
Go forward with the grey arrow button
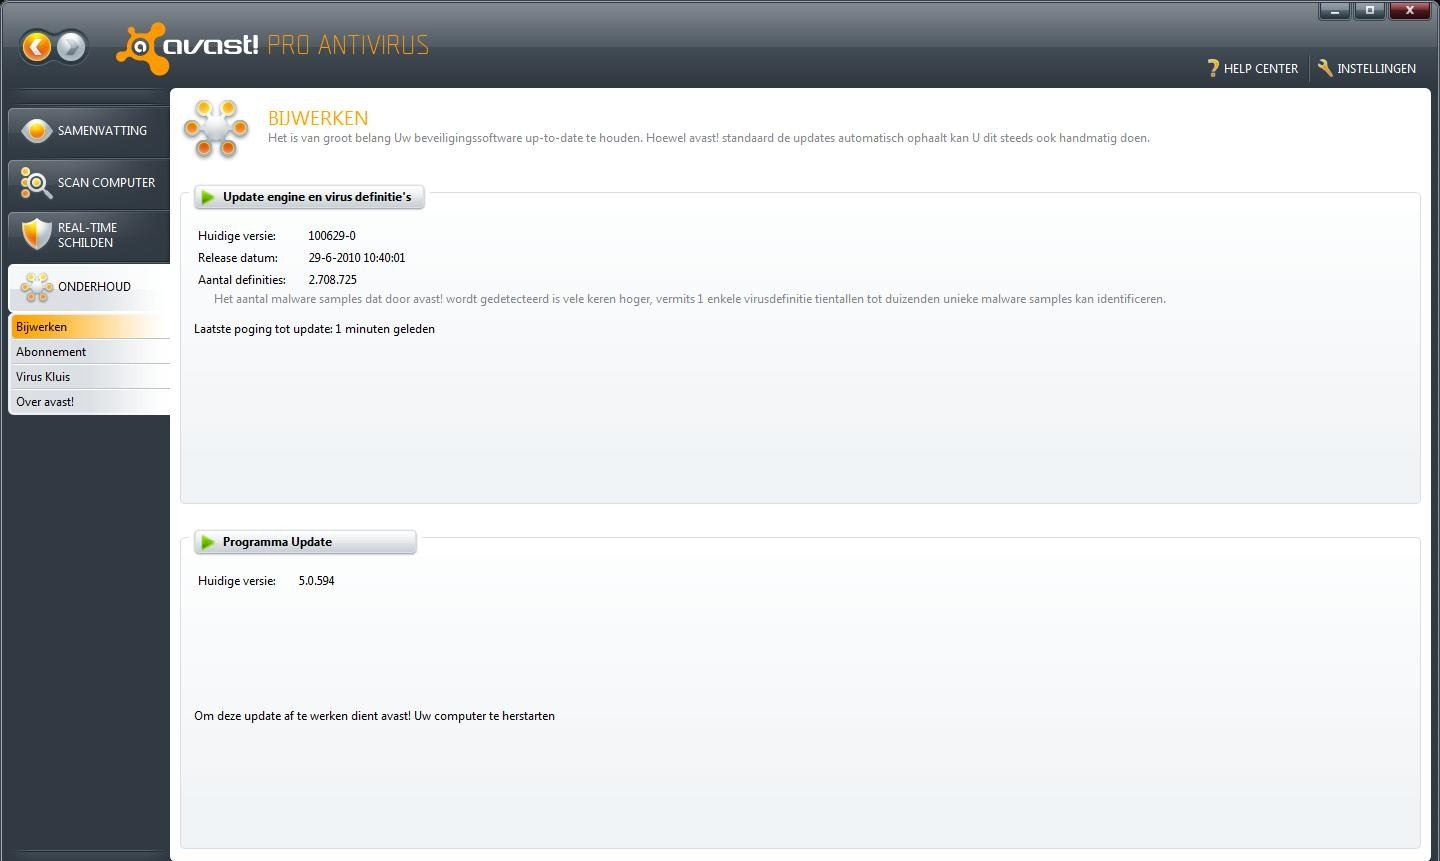pyautogui.click(x=71, y=46)
